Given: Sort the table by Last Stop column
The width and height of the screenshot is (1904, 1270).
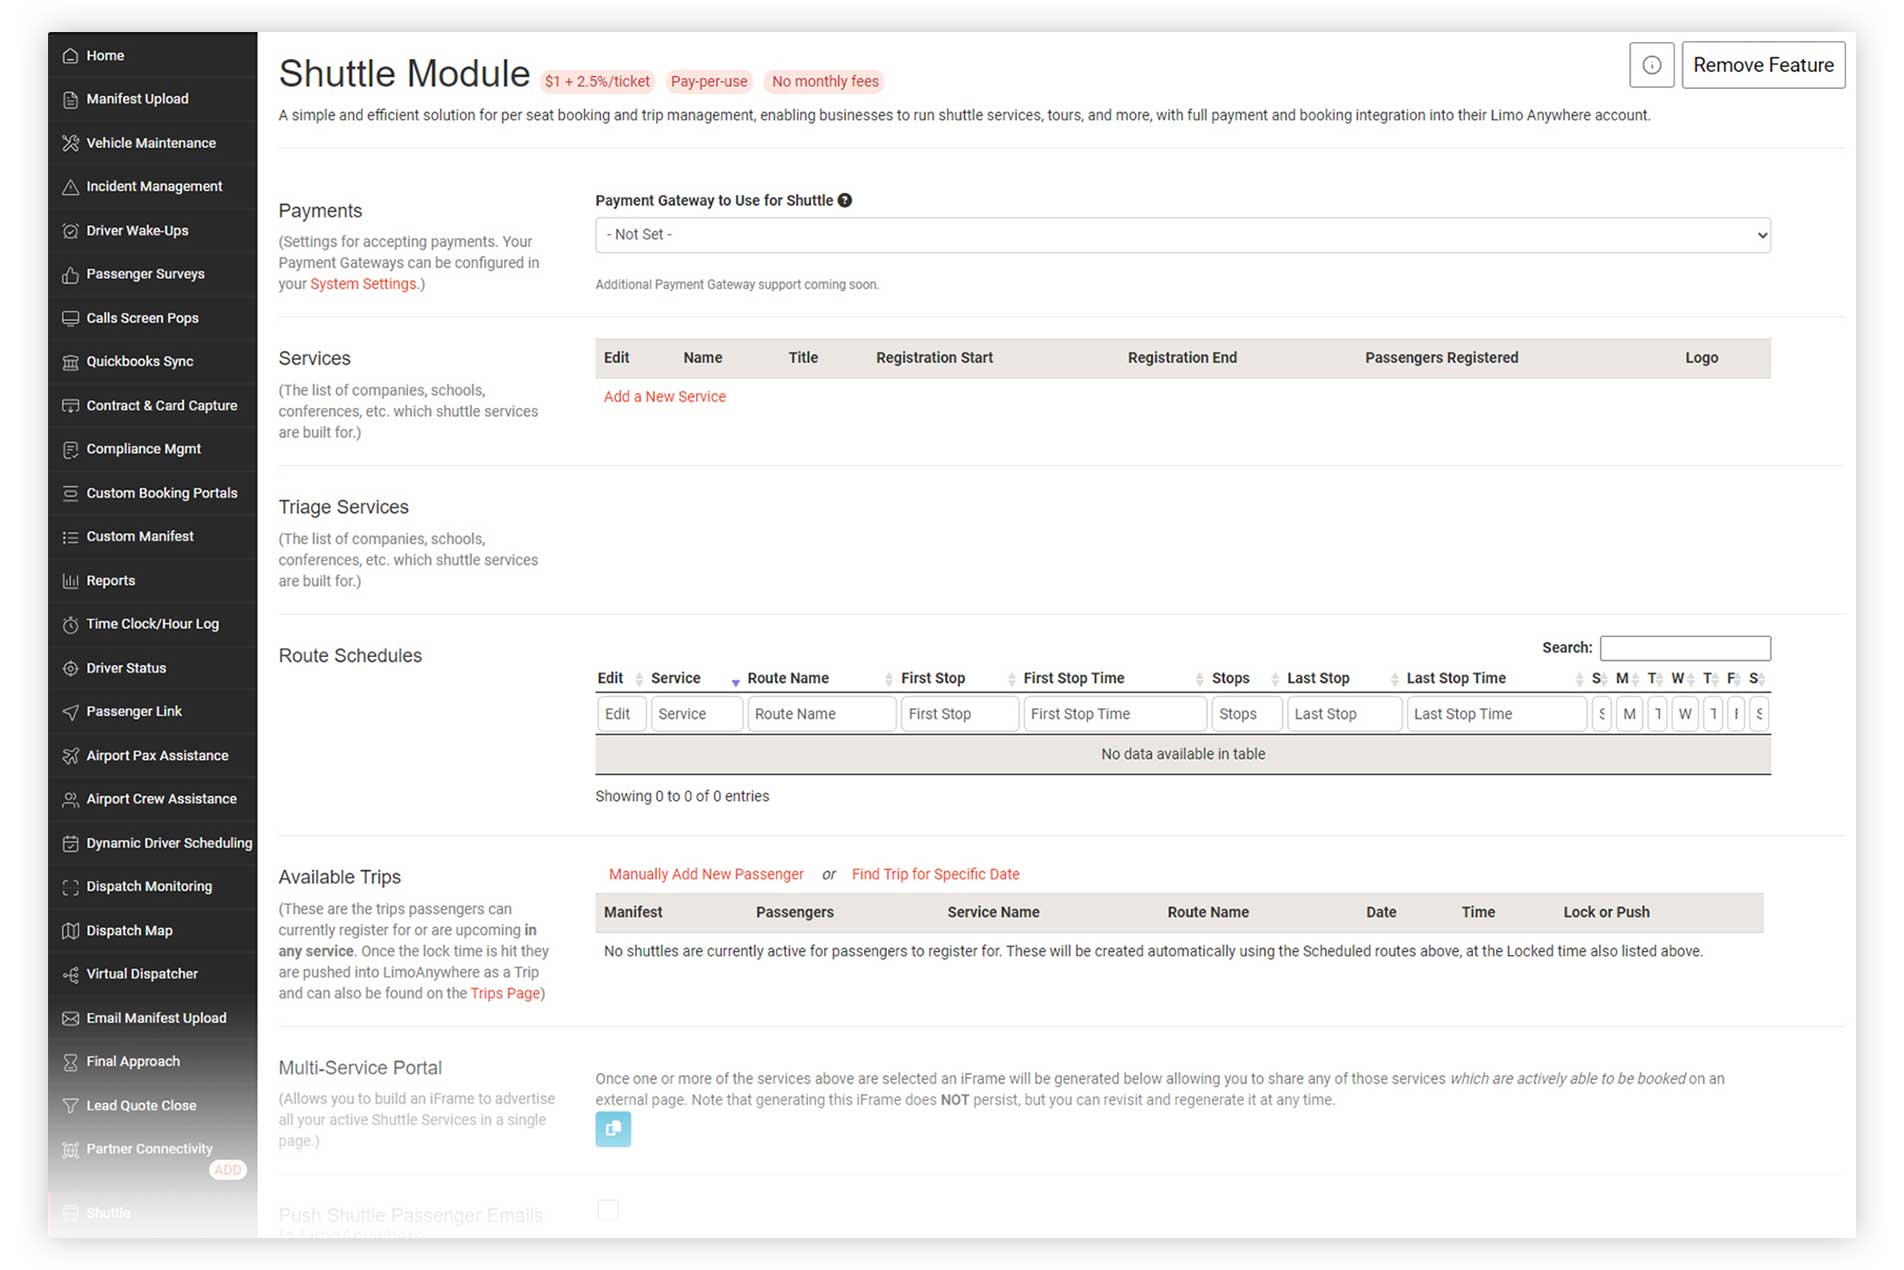Looking at the screenshot, I should tap(1317, 678).
